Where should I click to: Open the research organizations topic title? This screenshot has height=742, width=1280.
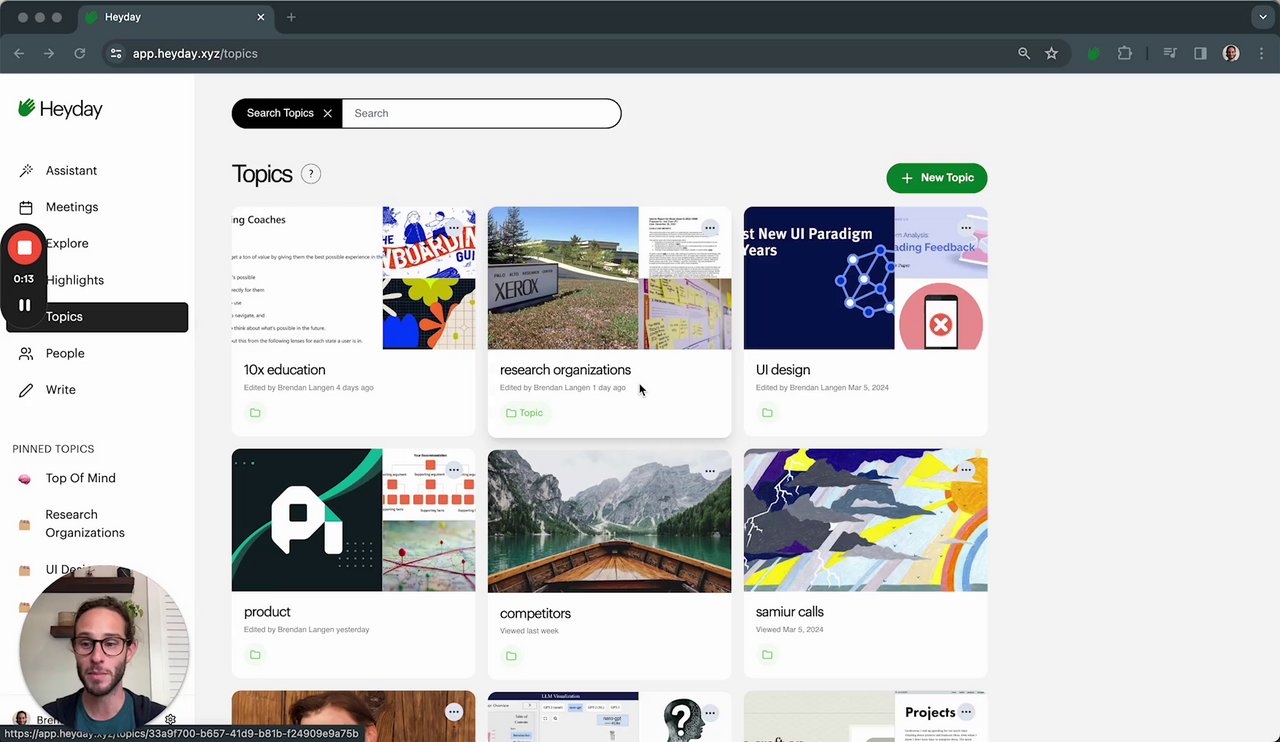[565, 370]
